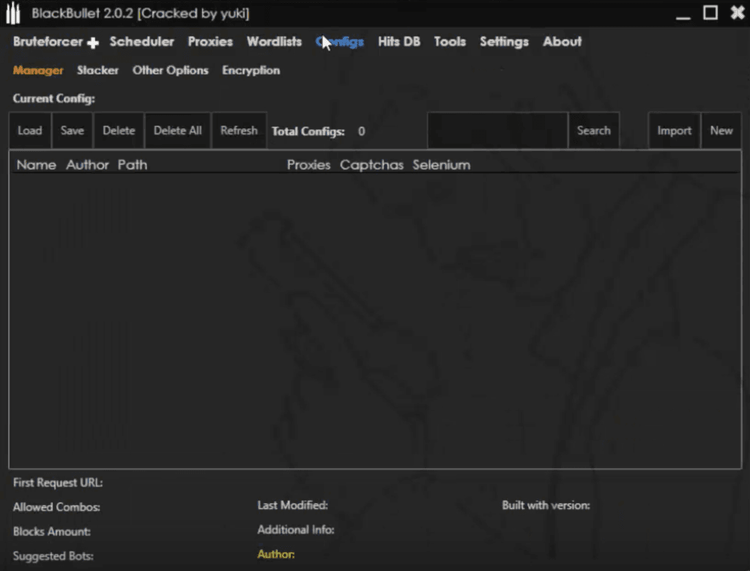Screen dimensions: 750x571
Task: Maximize the BlackBullet window
Action: pos(710,13)
